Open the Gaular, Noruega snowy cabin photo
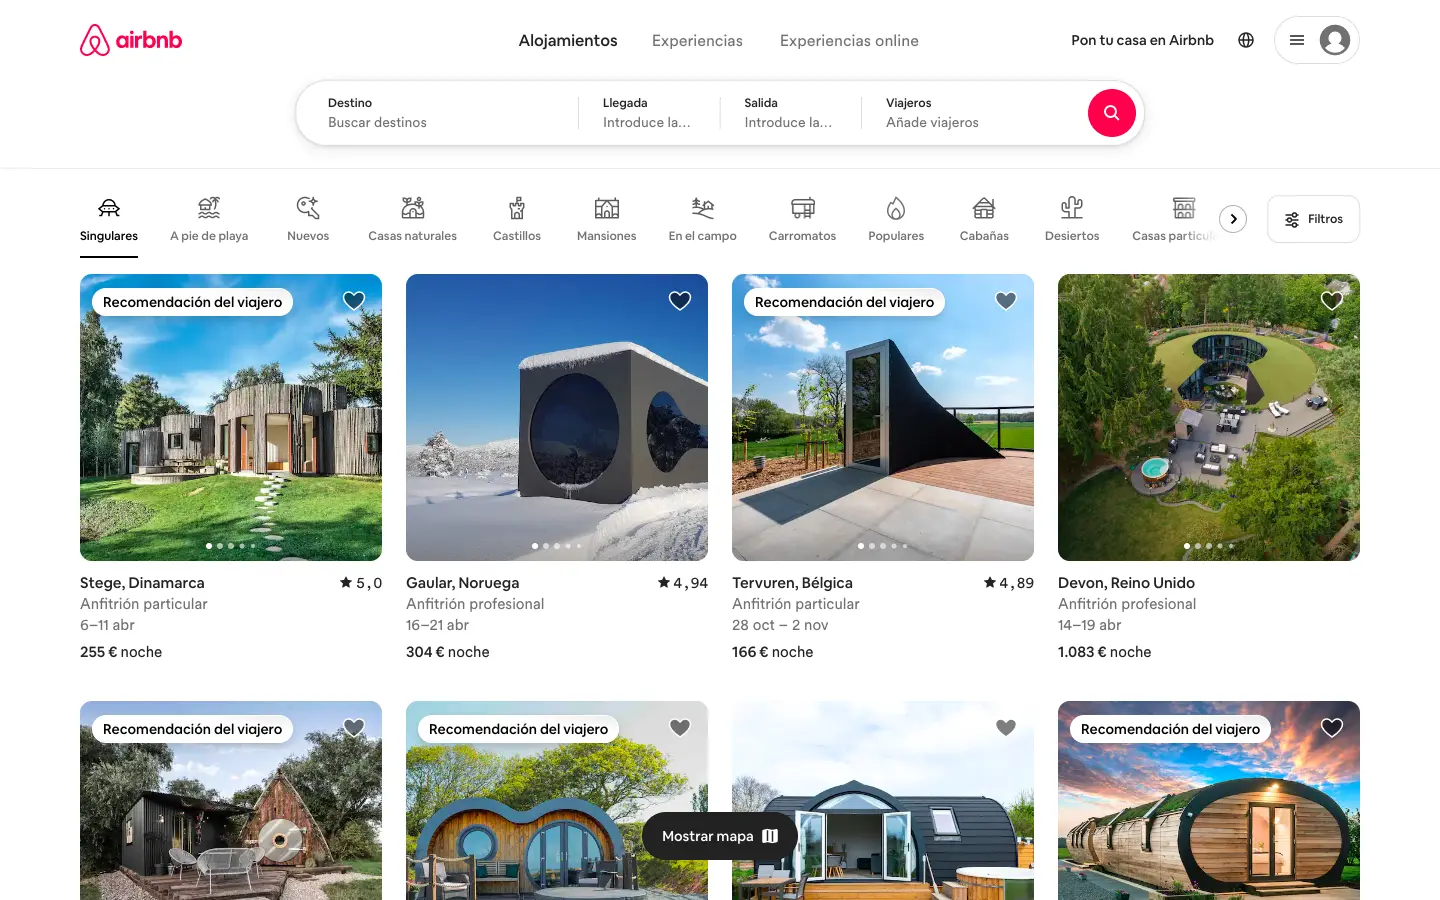Viewport: 1440px width, 900px height. click(557, 417)
